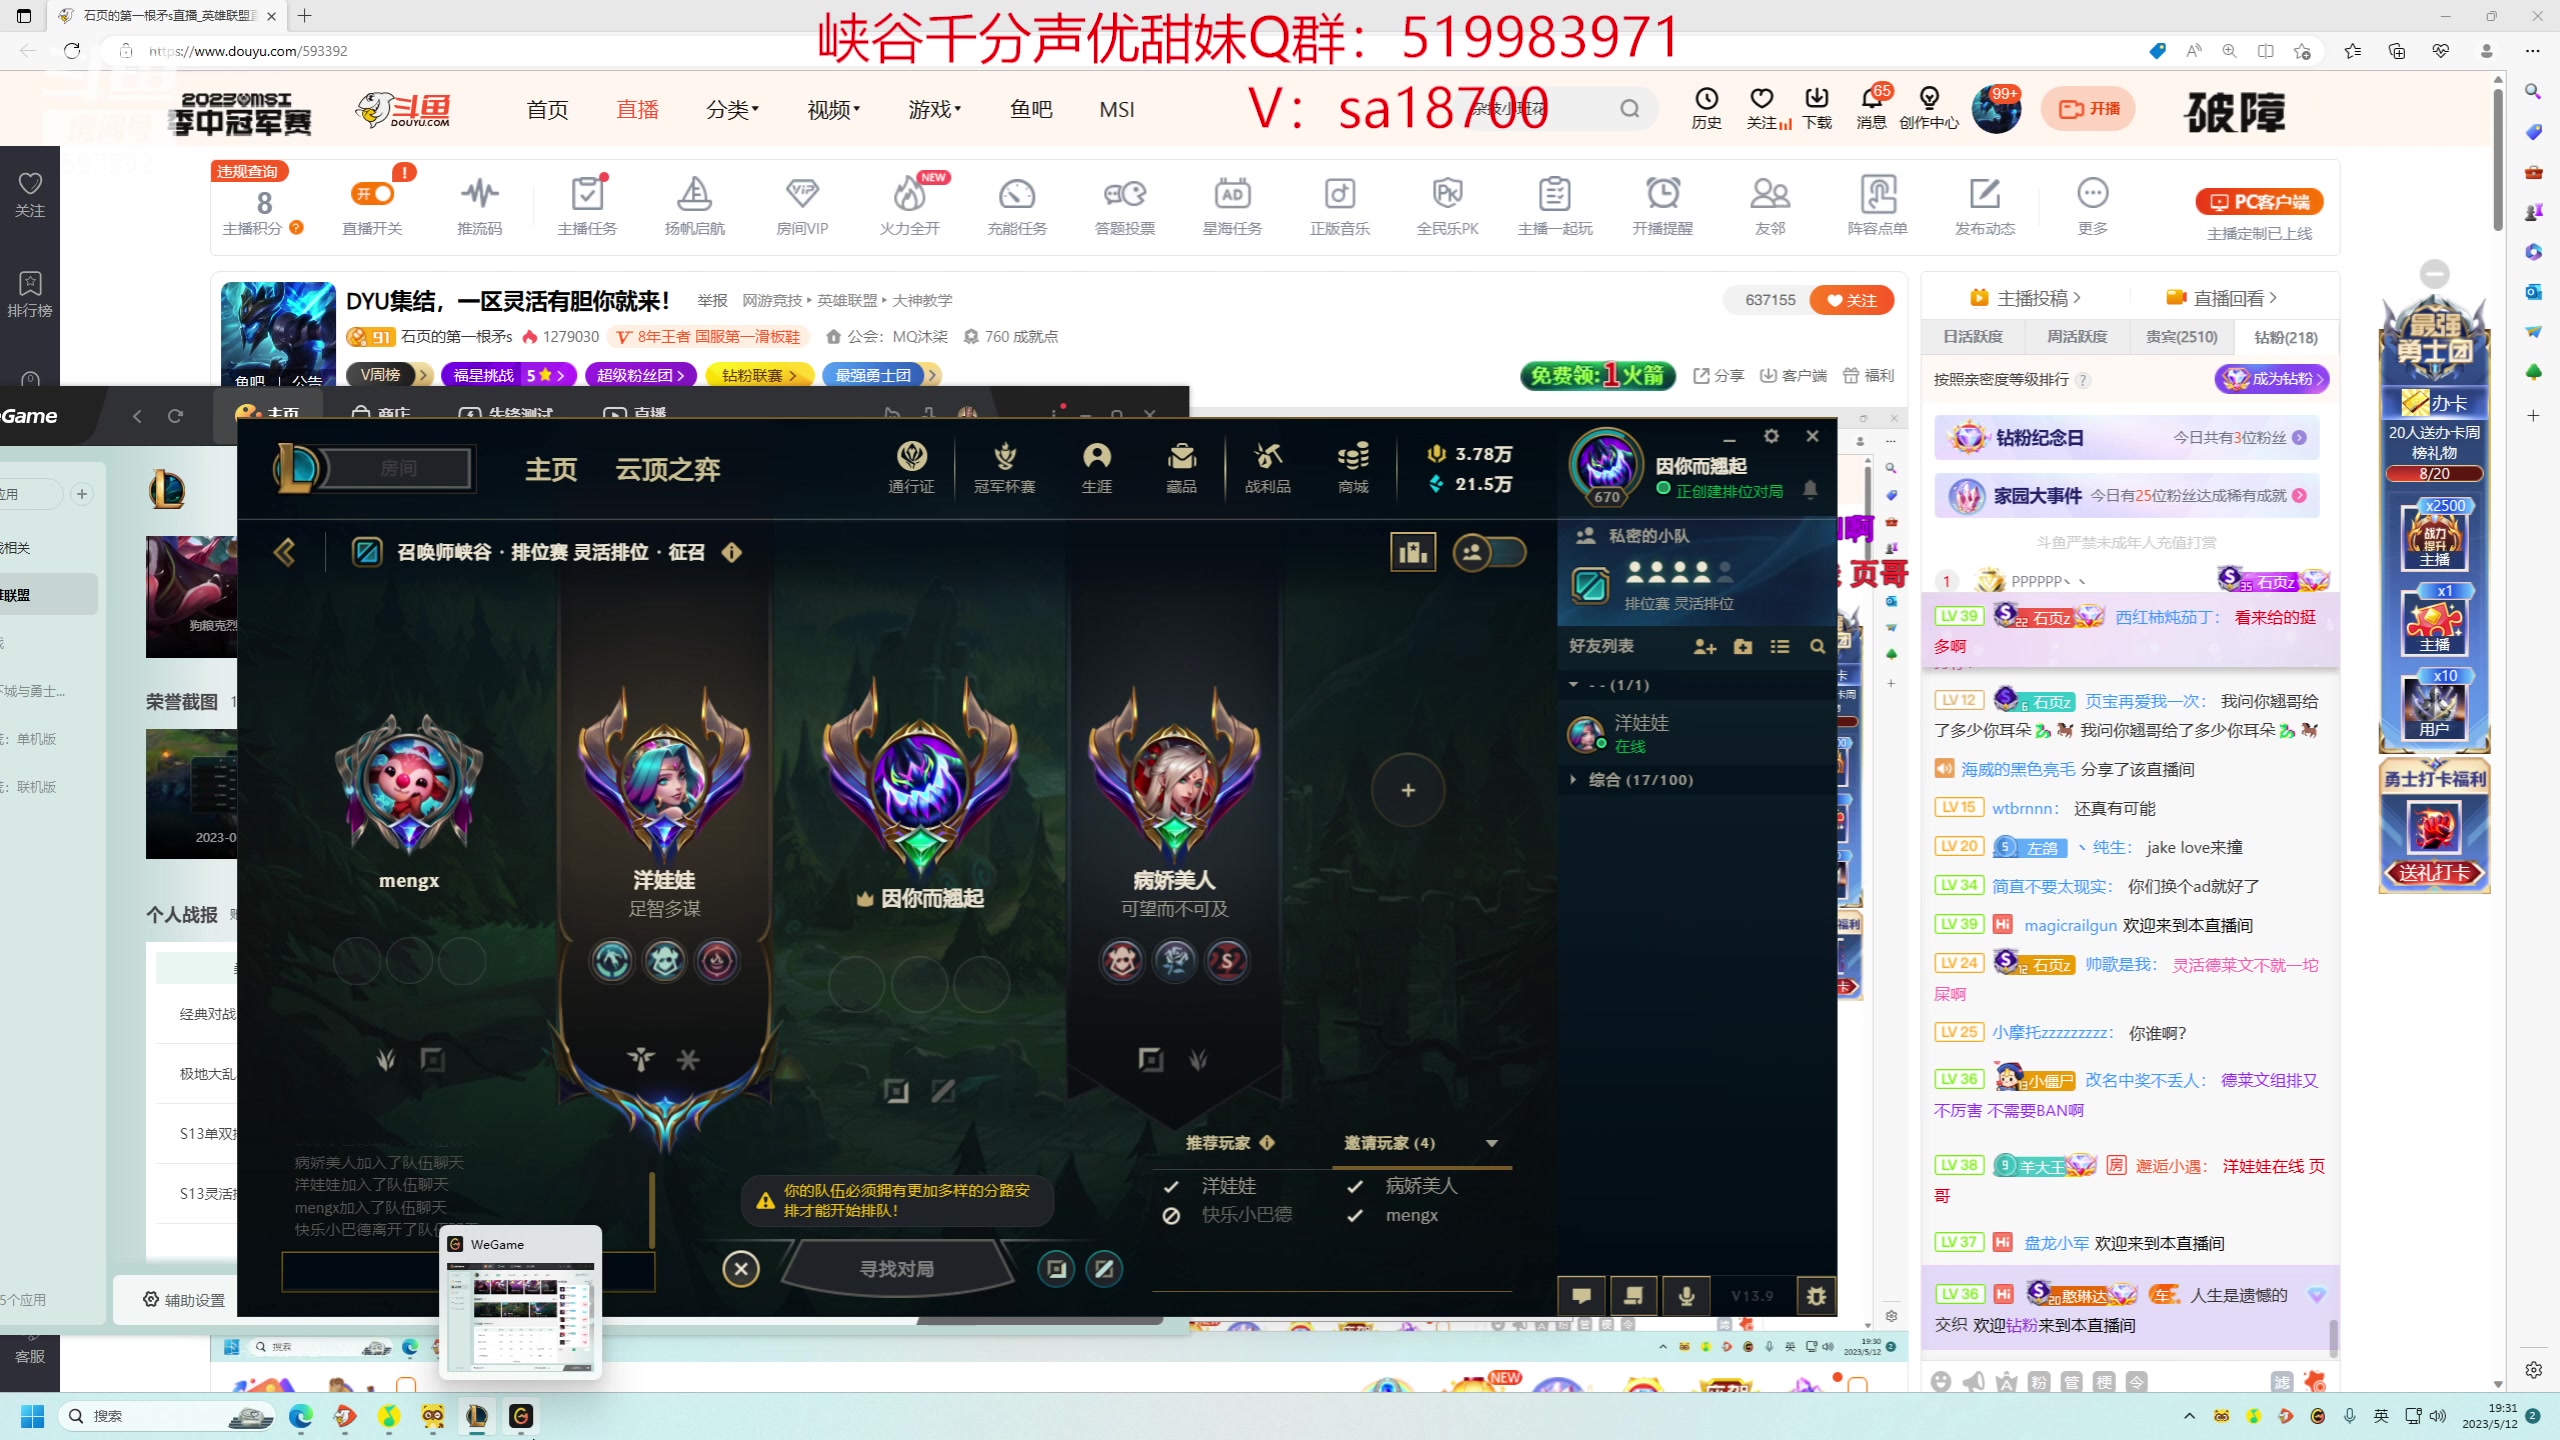Switch to the 主页 tab in League client
Viewport: 2560px width, 1440px height.
(x=551, y=469)
